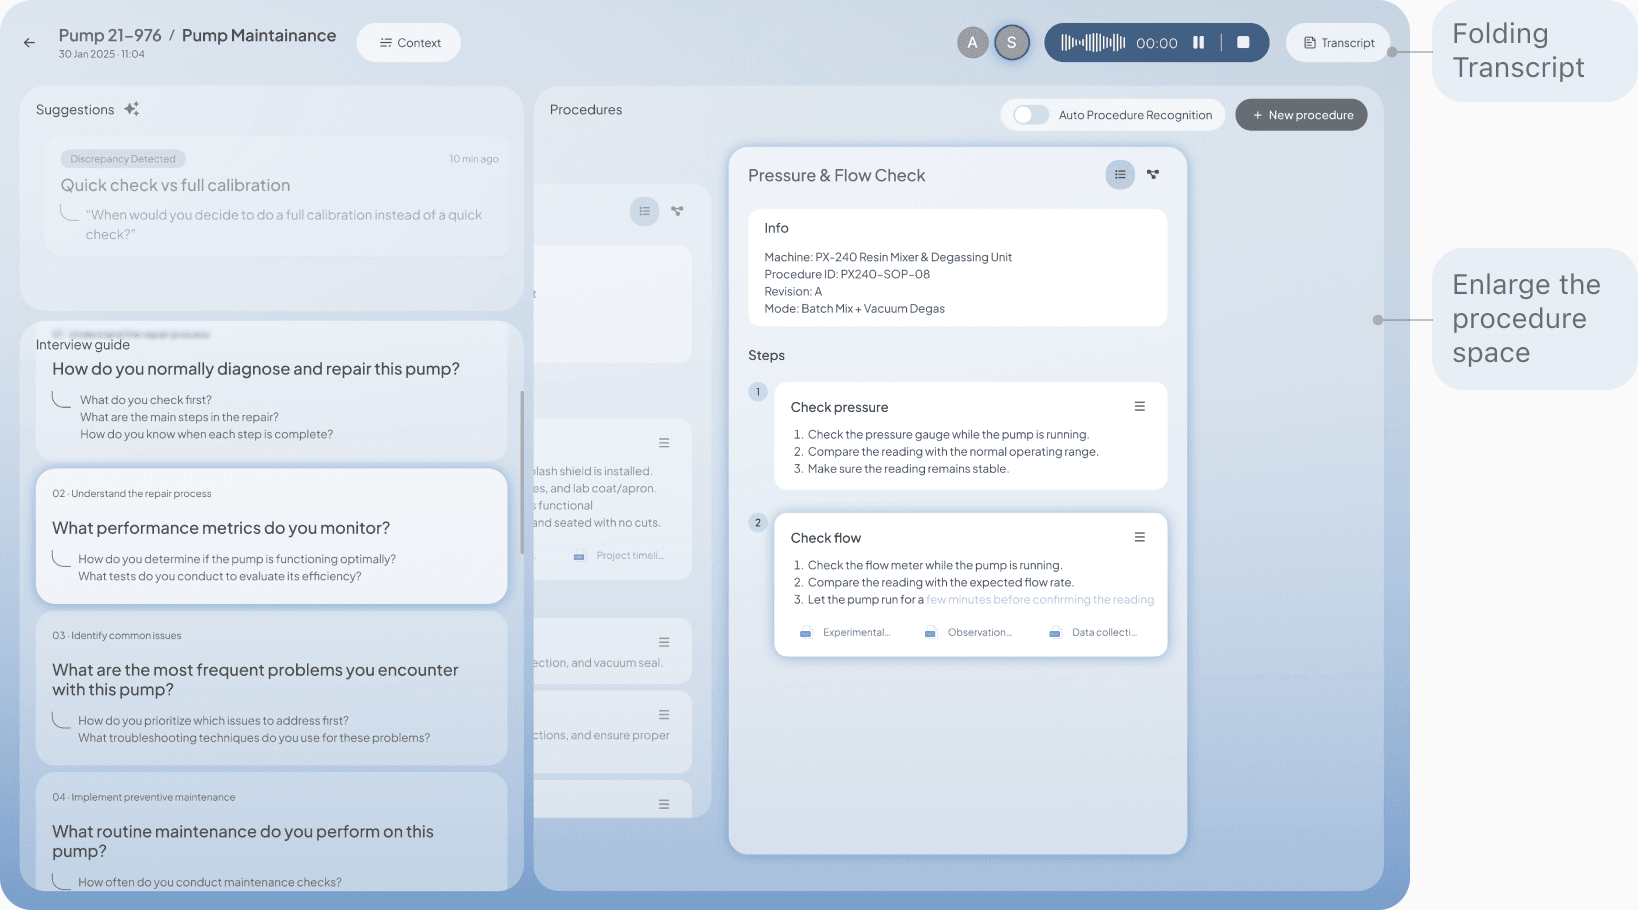The height and width of the screenshot is (910, 1638).
Task: Open Check flow step menu
Action: (1139, 538)
